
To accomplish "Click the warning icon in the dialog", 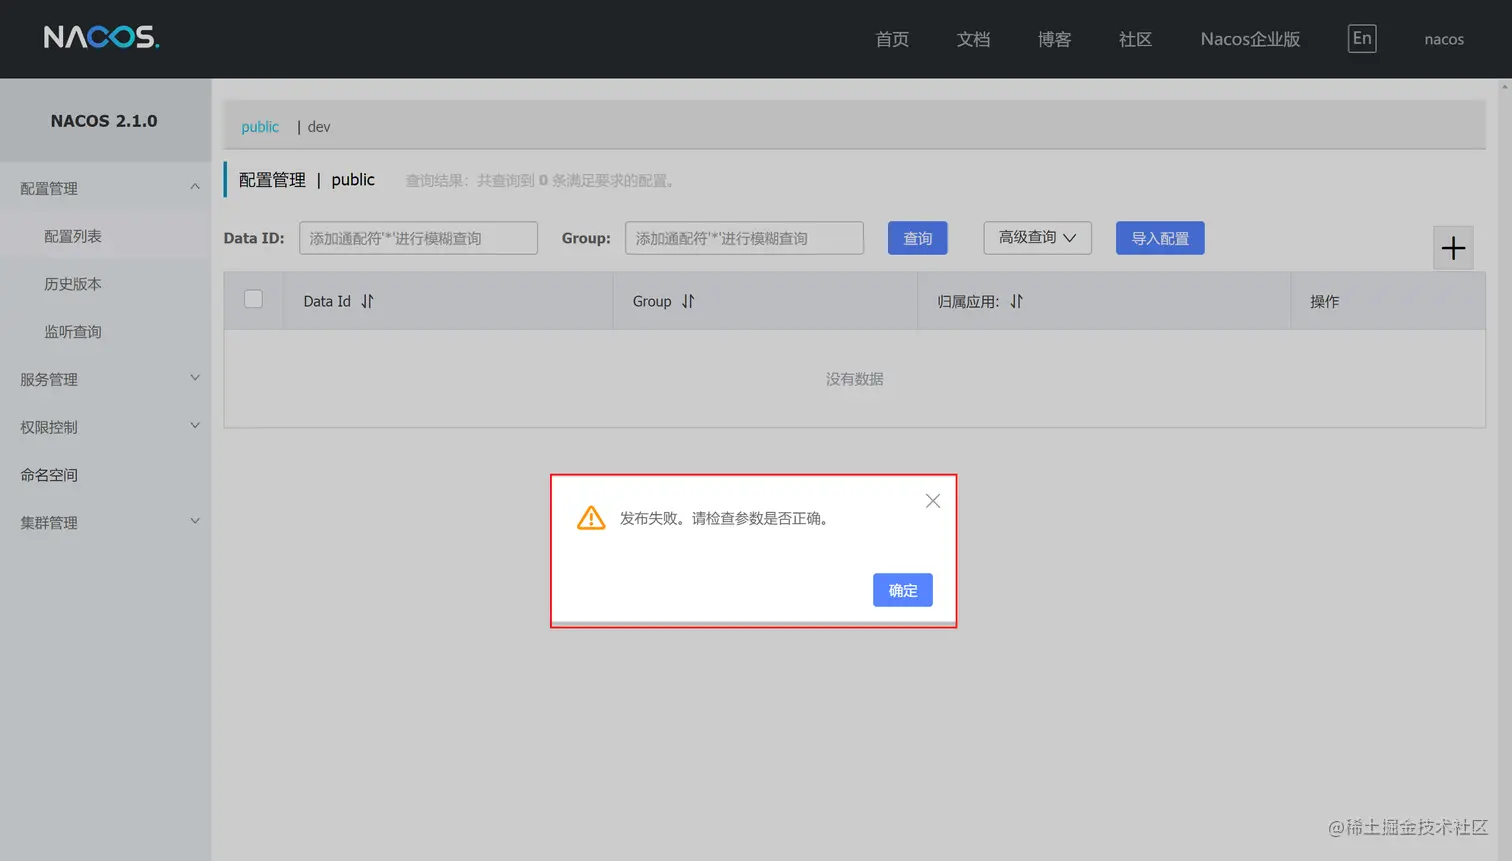I will [x=590, y=517].
